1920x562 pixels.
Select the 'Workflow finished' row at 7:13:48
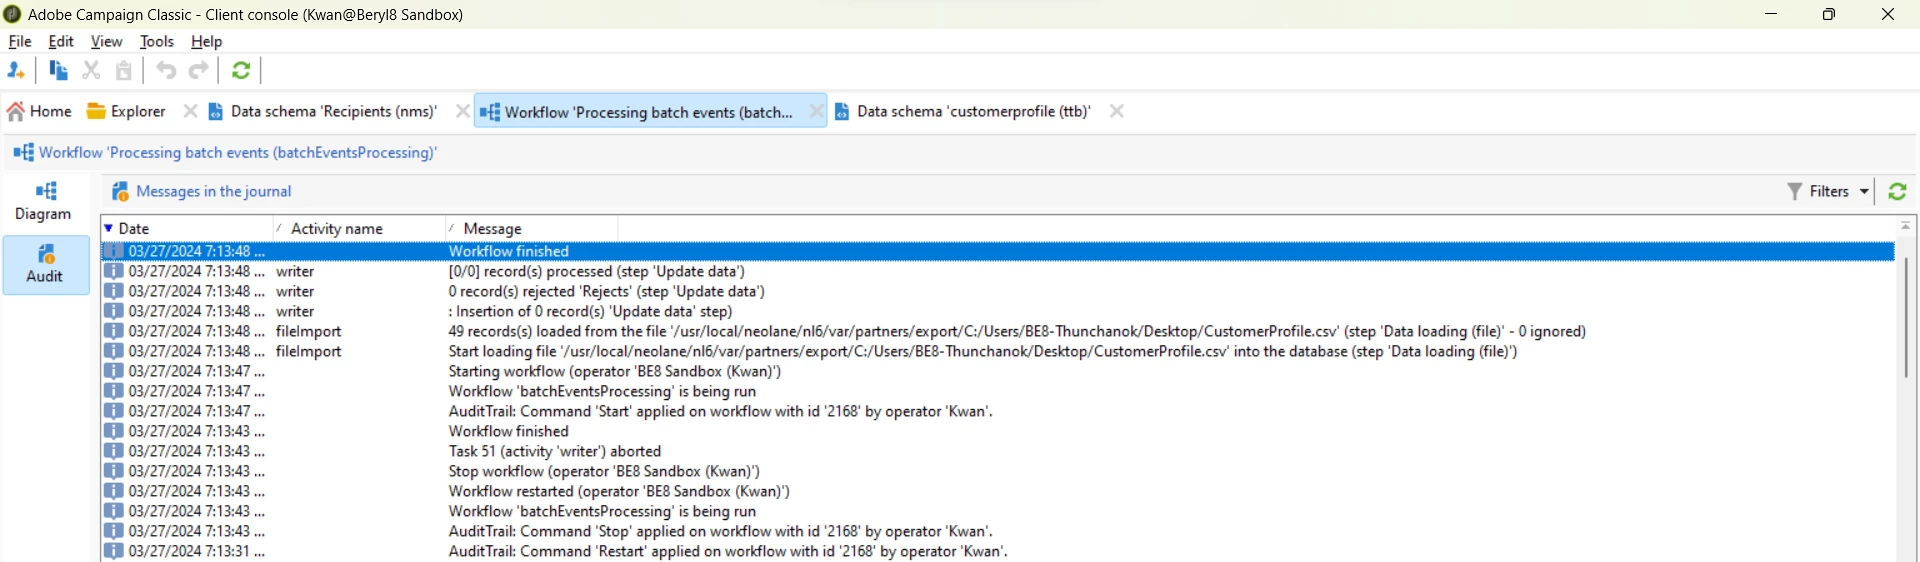[998, 251]
